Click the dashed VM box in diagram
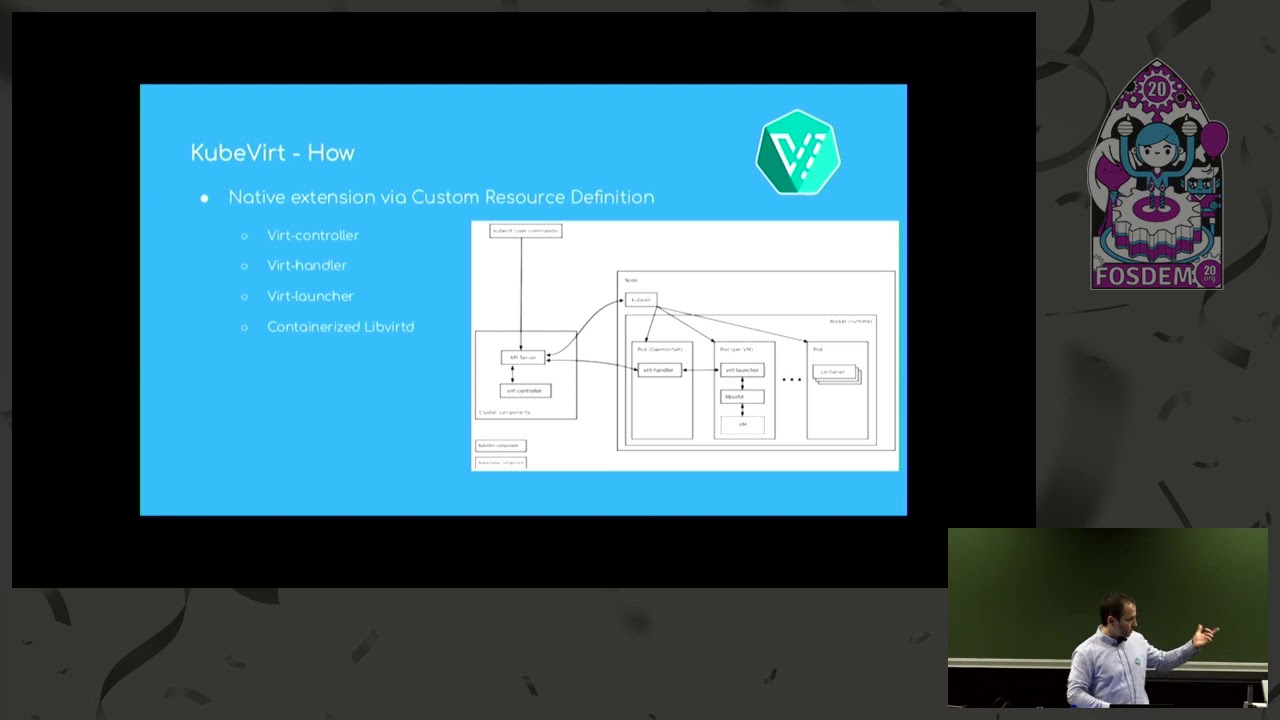The image size is (1280, 720). pyautogui.click(x=742, y=425)
